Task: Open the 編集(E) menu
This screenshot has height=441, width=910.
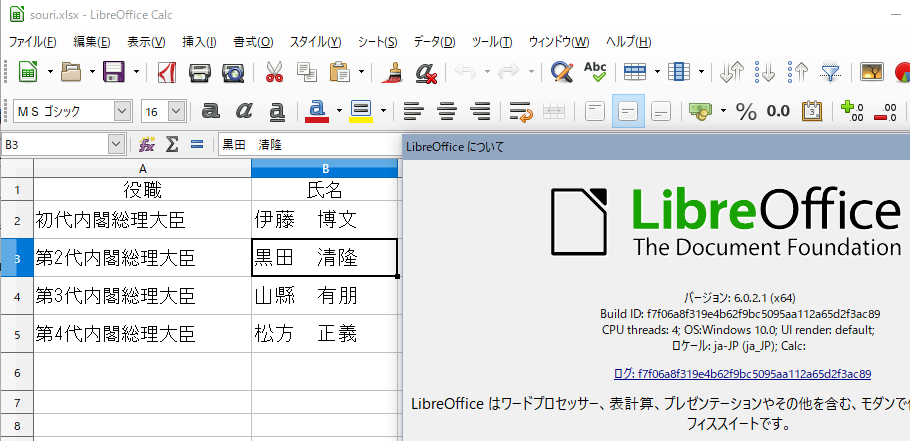Action: point(92,42)
